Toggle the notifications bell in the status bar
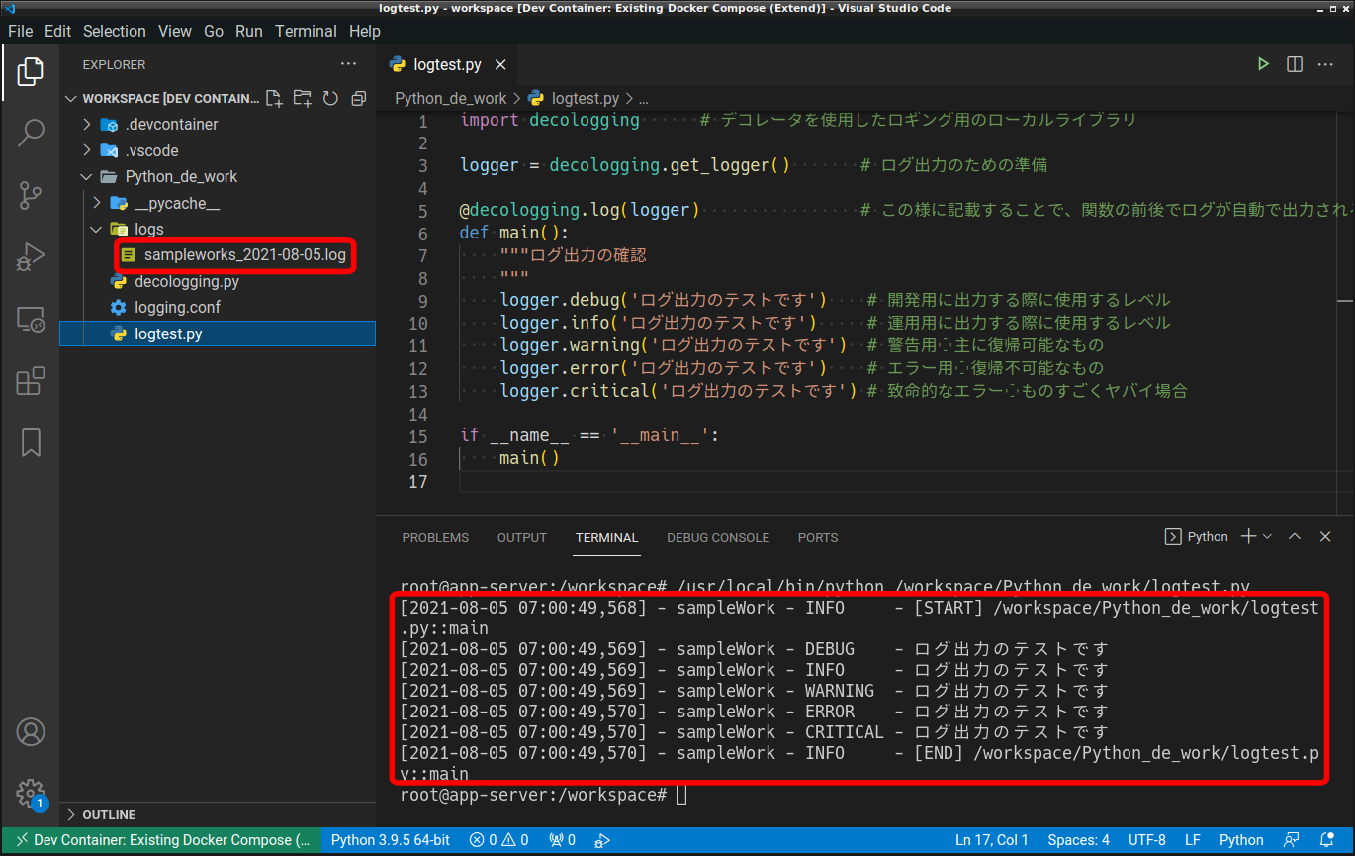Viewport: 1355px width, 856px height. click(1327, 839)
